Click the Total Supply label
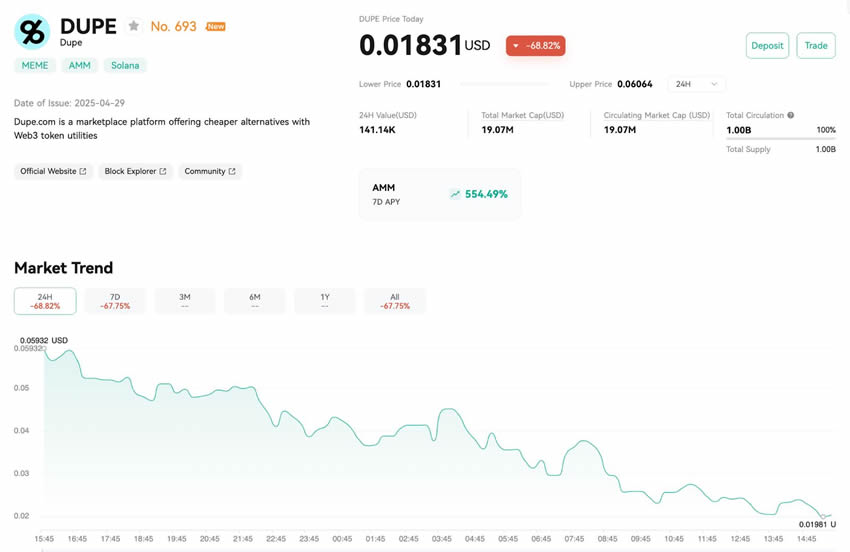This screenshot has height=552, width=850. point(748,149)
